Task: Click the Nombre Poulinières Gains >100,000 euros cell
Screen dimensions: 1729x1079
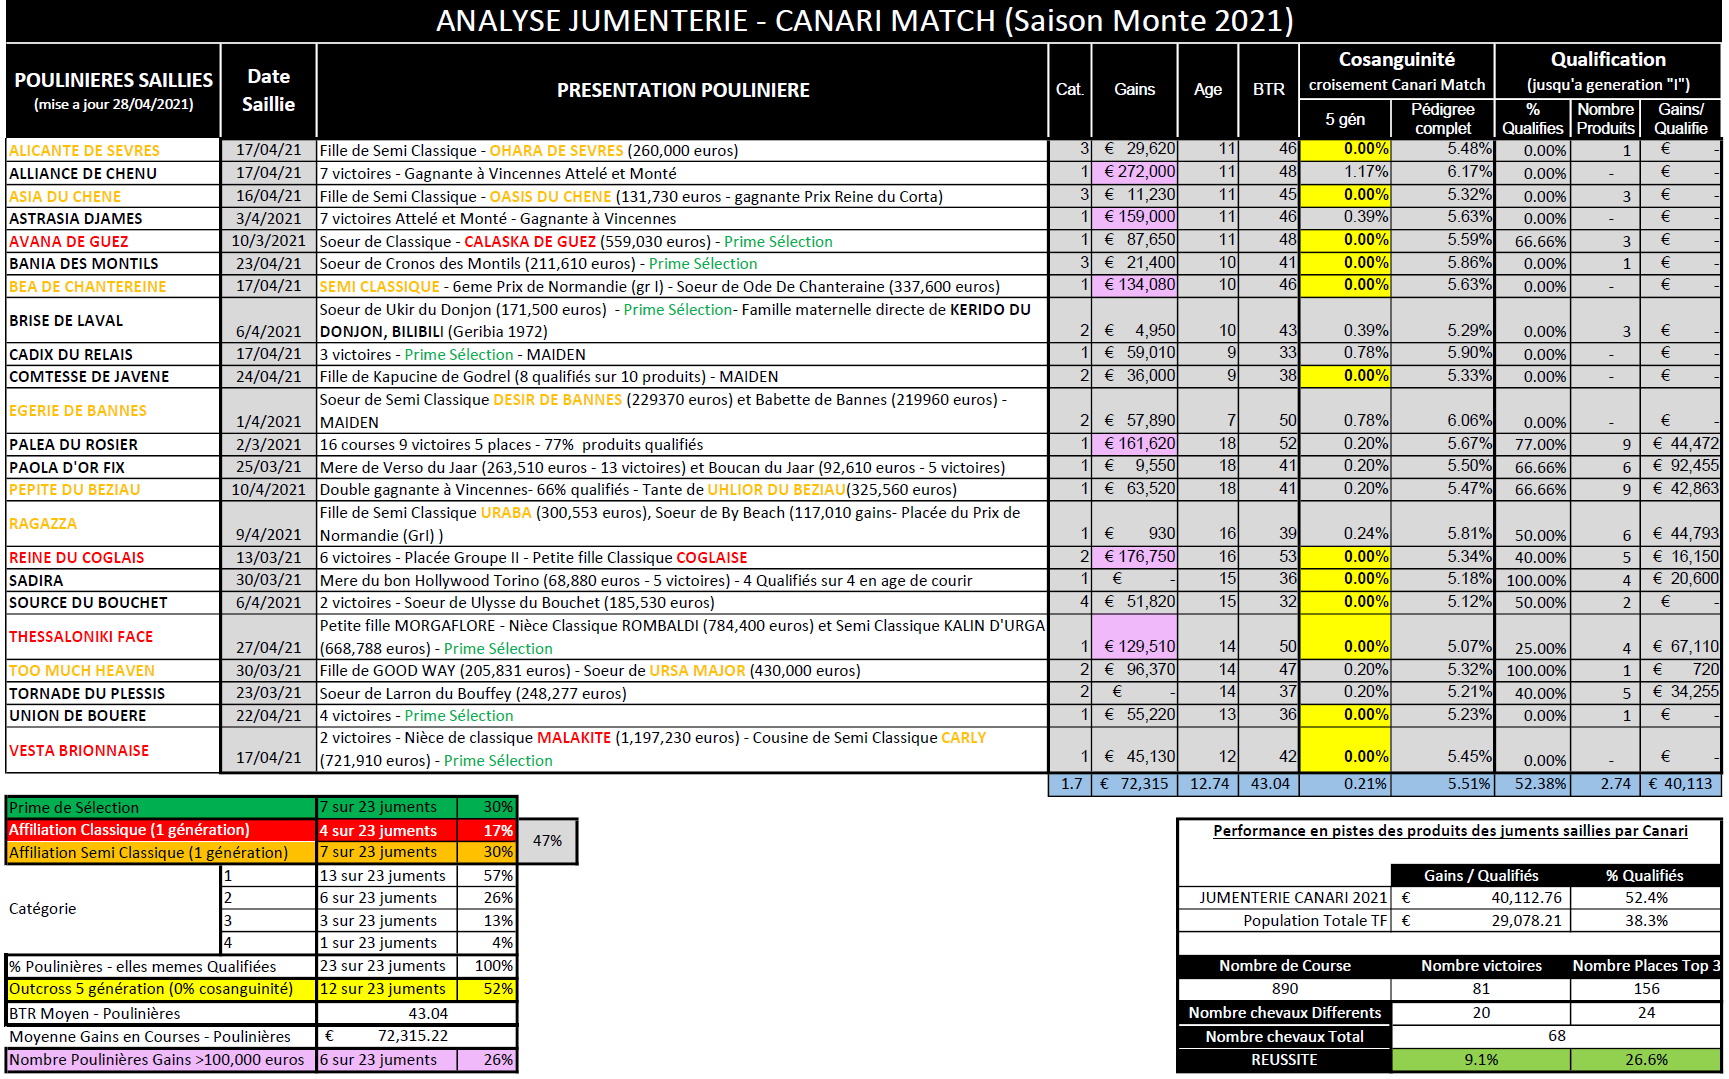Action: pyautogui.click(x=161, y=1060)
